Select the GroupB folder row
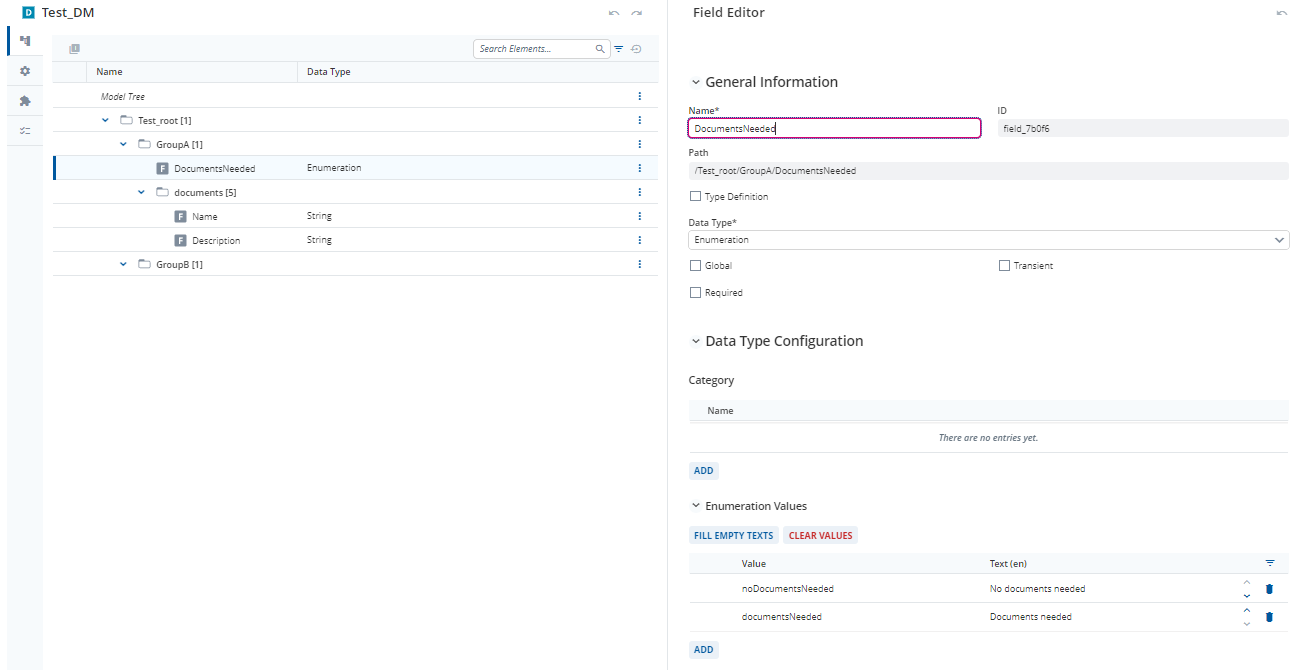Image resolution: width=1299 pixels, height=670 pixels. [x=356, y=264]
